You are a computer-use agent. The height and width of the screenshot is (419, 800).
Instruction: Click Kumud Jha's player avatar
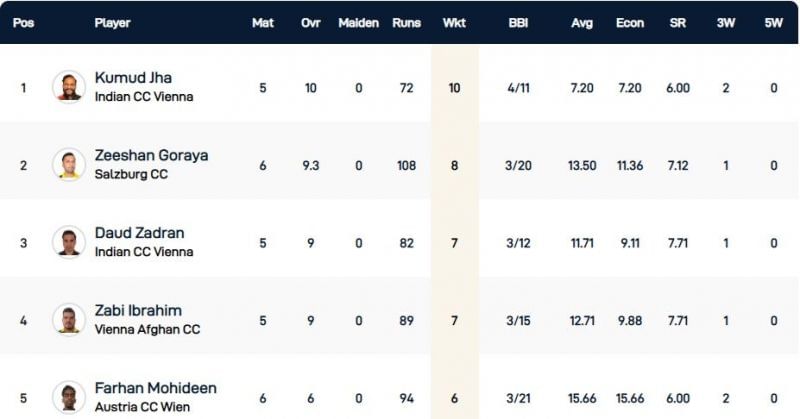point(69,86)
